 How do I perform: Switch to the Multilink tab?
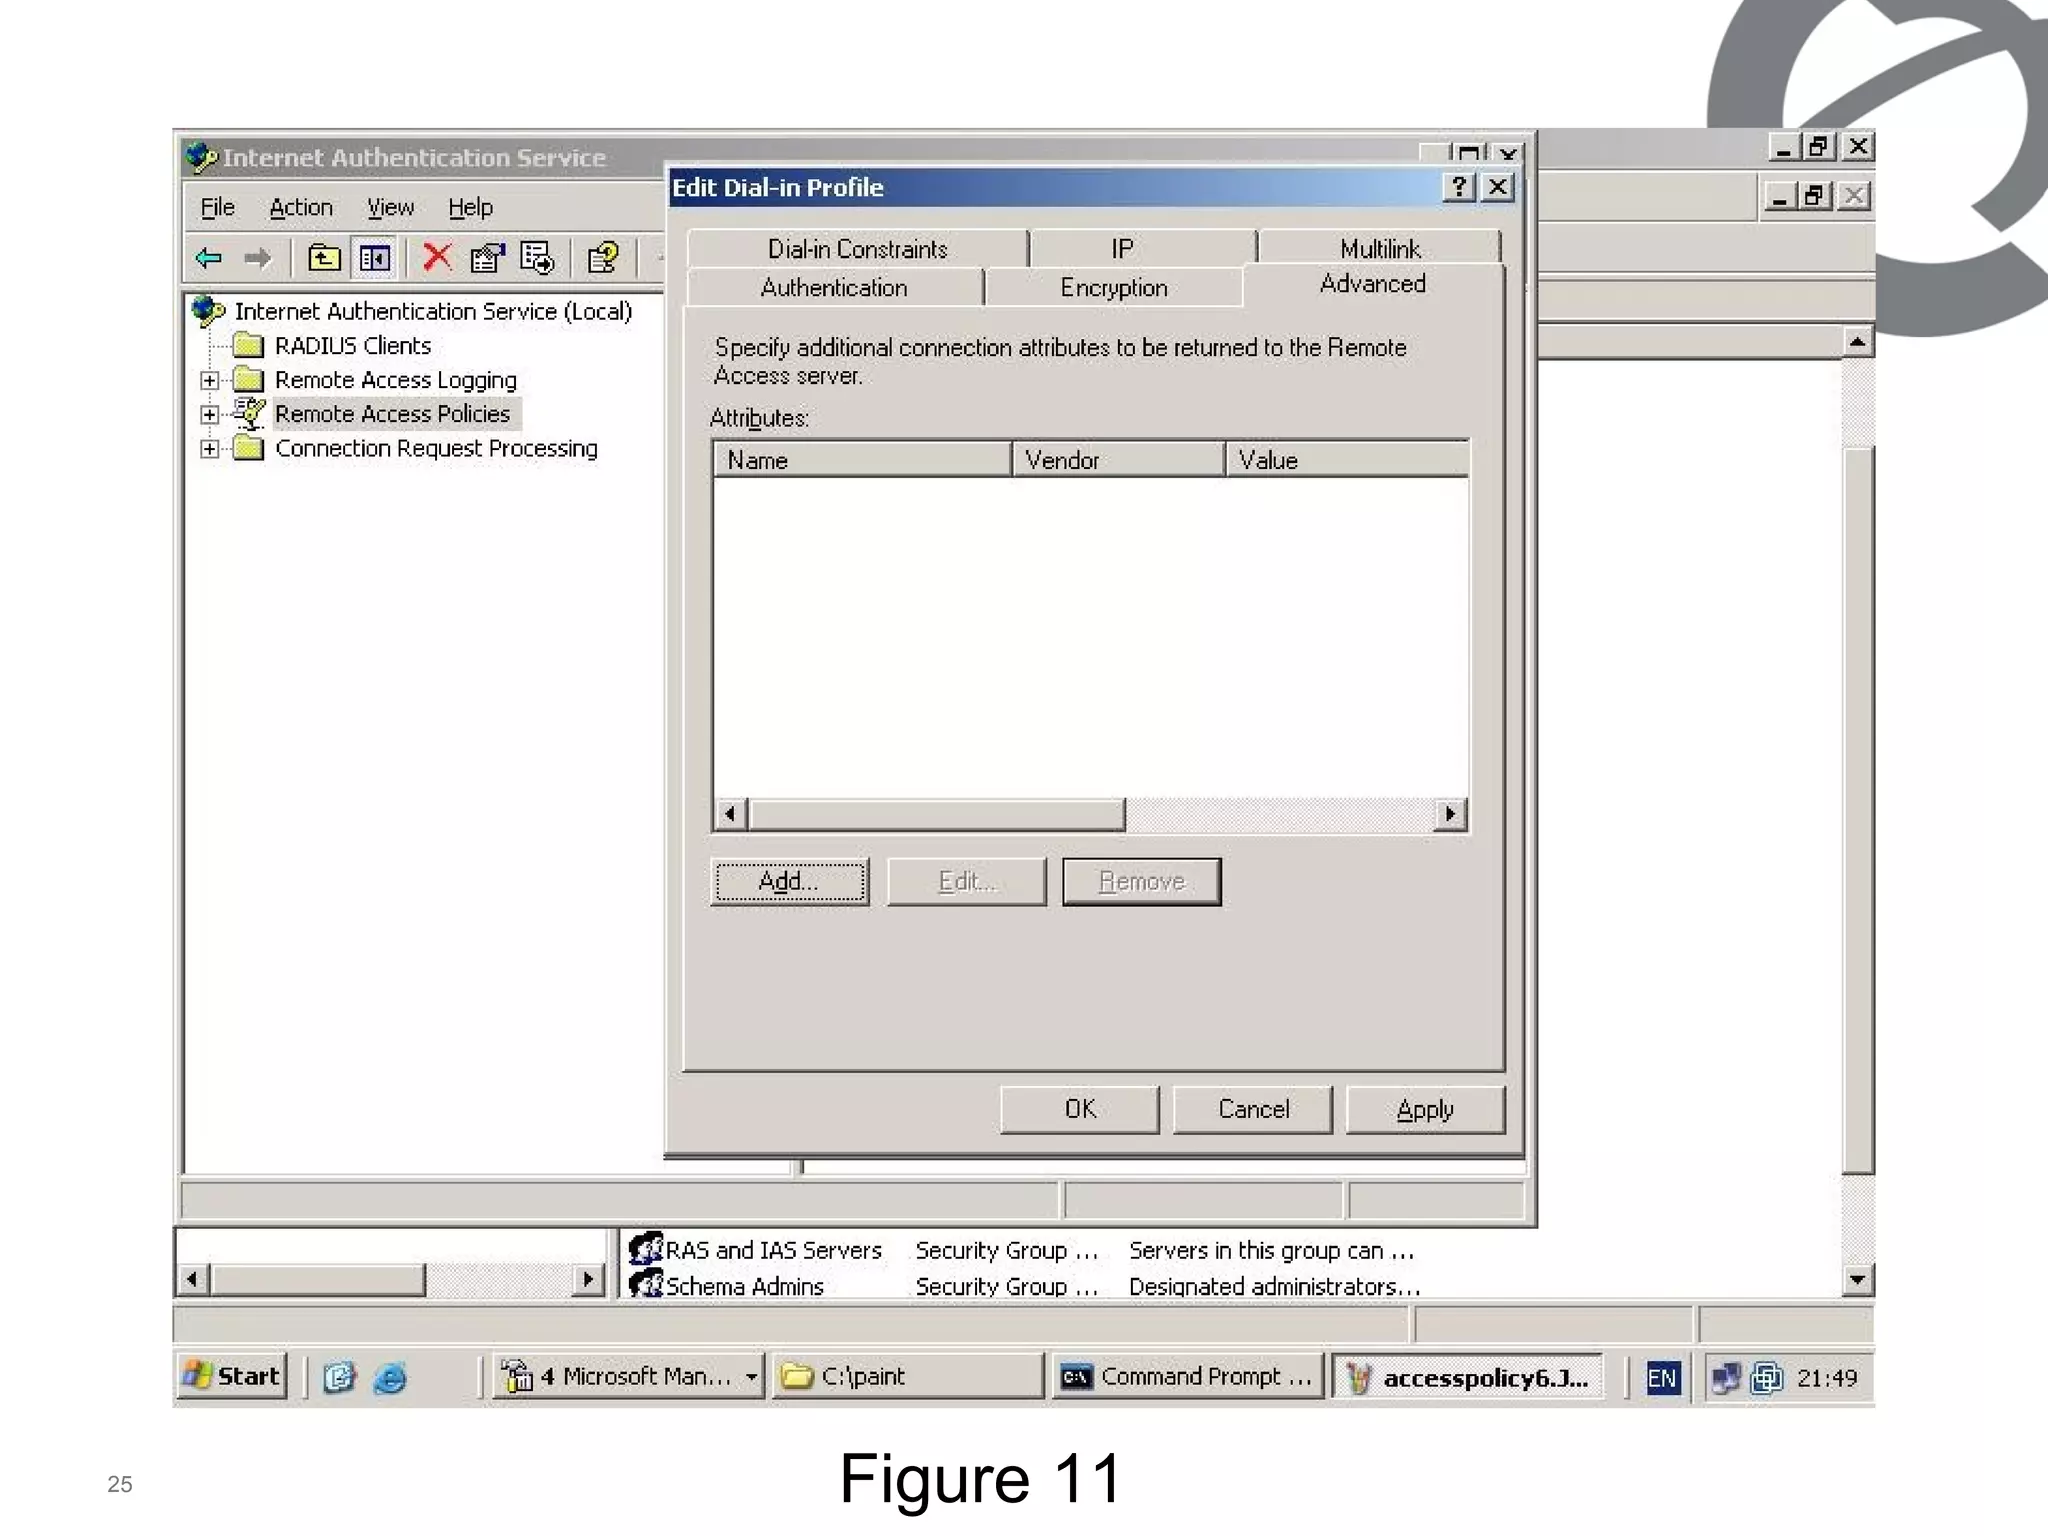pyautogui.click(x=1380, y=248)
